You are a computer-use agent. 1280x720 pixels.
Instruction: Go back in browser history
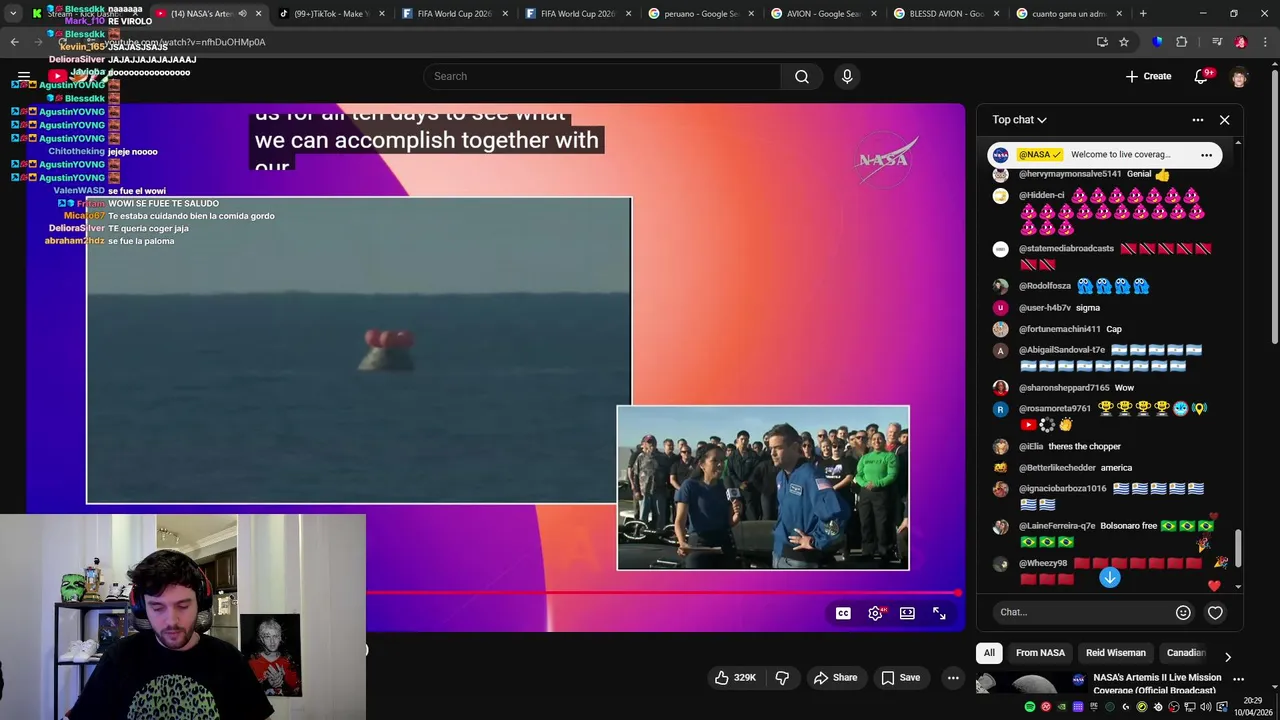point(14,42)
